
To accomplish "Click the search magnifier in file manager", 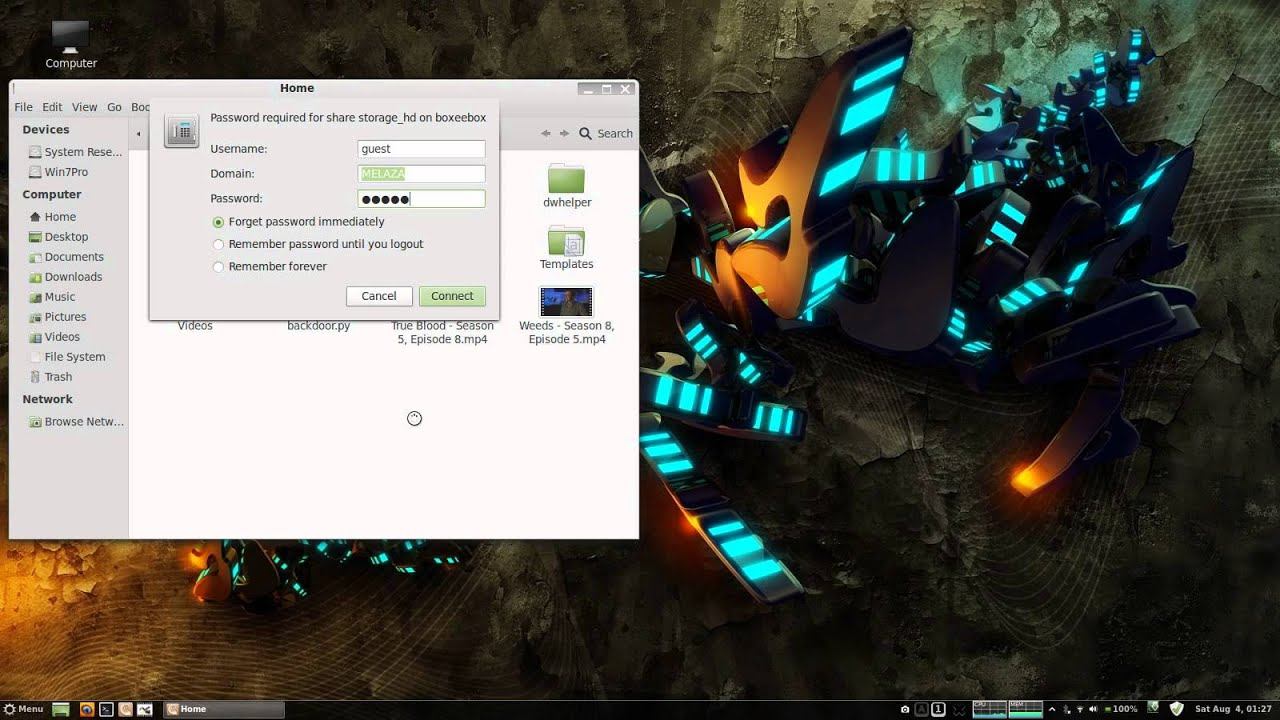I will [586, 133].
